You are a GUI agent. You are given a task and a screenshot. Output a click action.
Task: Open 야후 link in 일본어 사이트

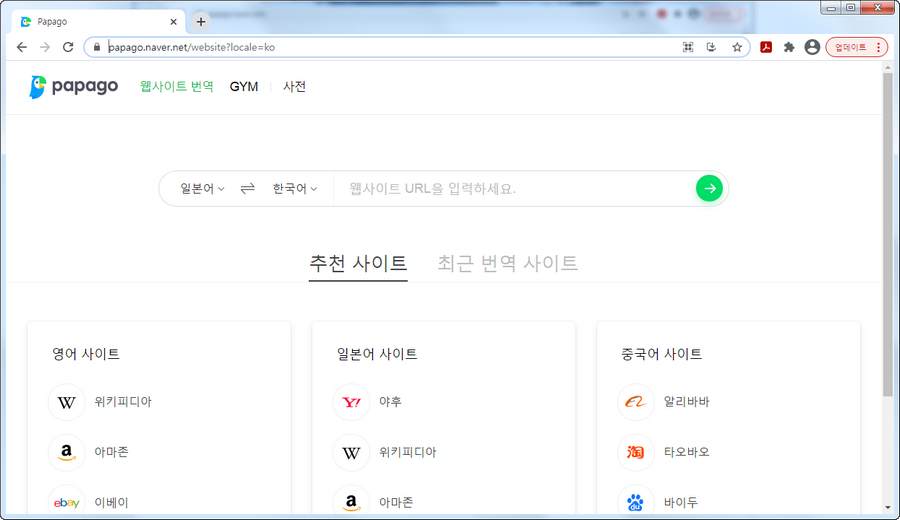390,402
